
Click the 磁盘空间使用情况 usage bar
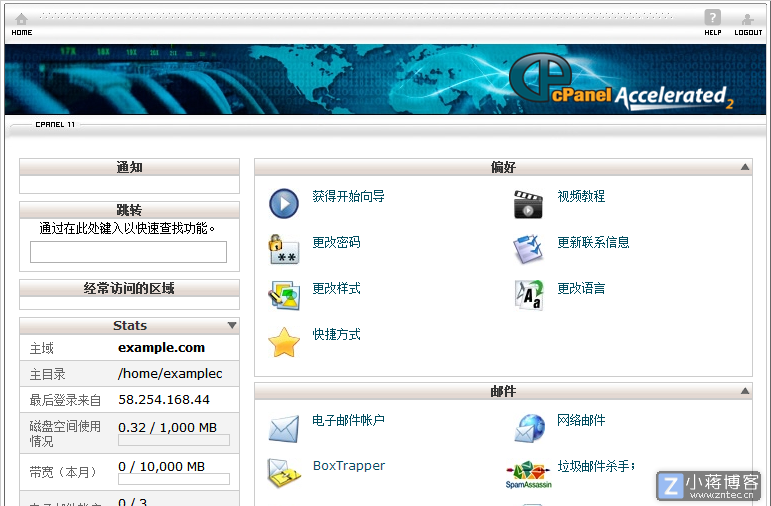[174, 440]
